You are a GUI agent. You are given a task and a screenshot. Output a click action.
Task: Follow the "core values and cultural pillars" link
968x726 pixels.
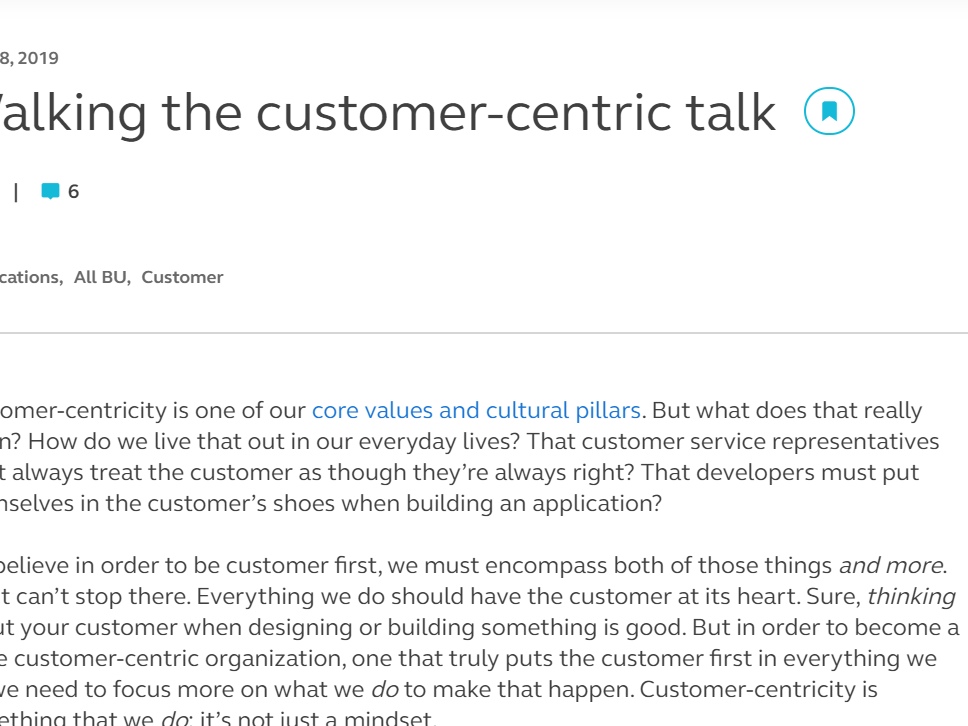(477, 411)
